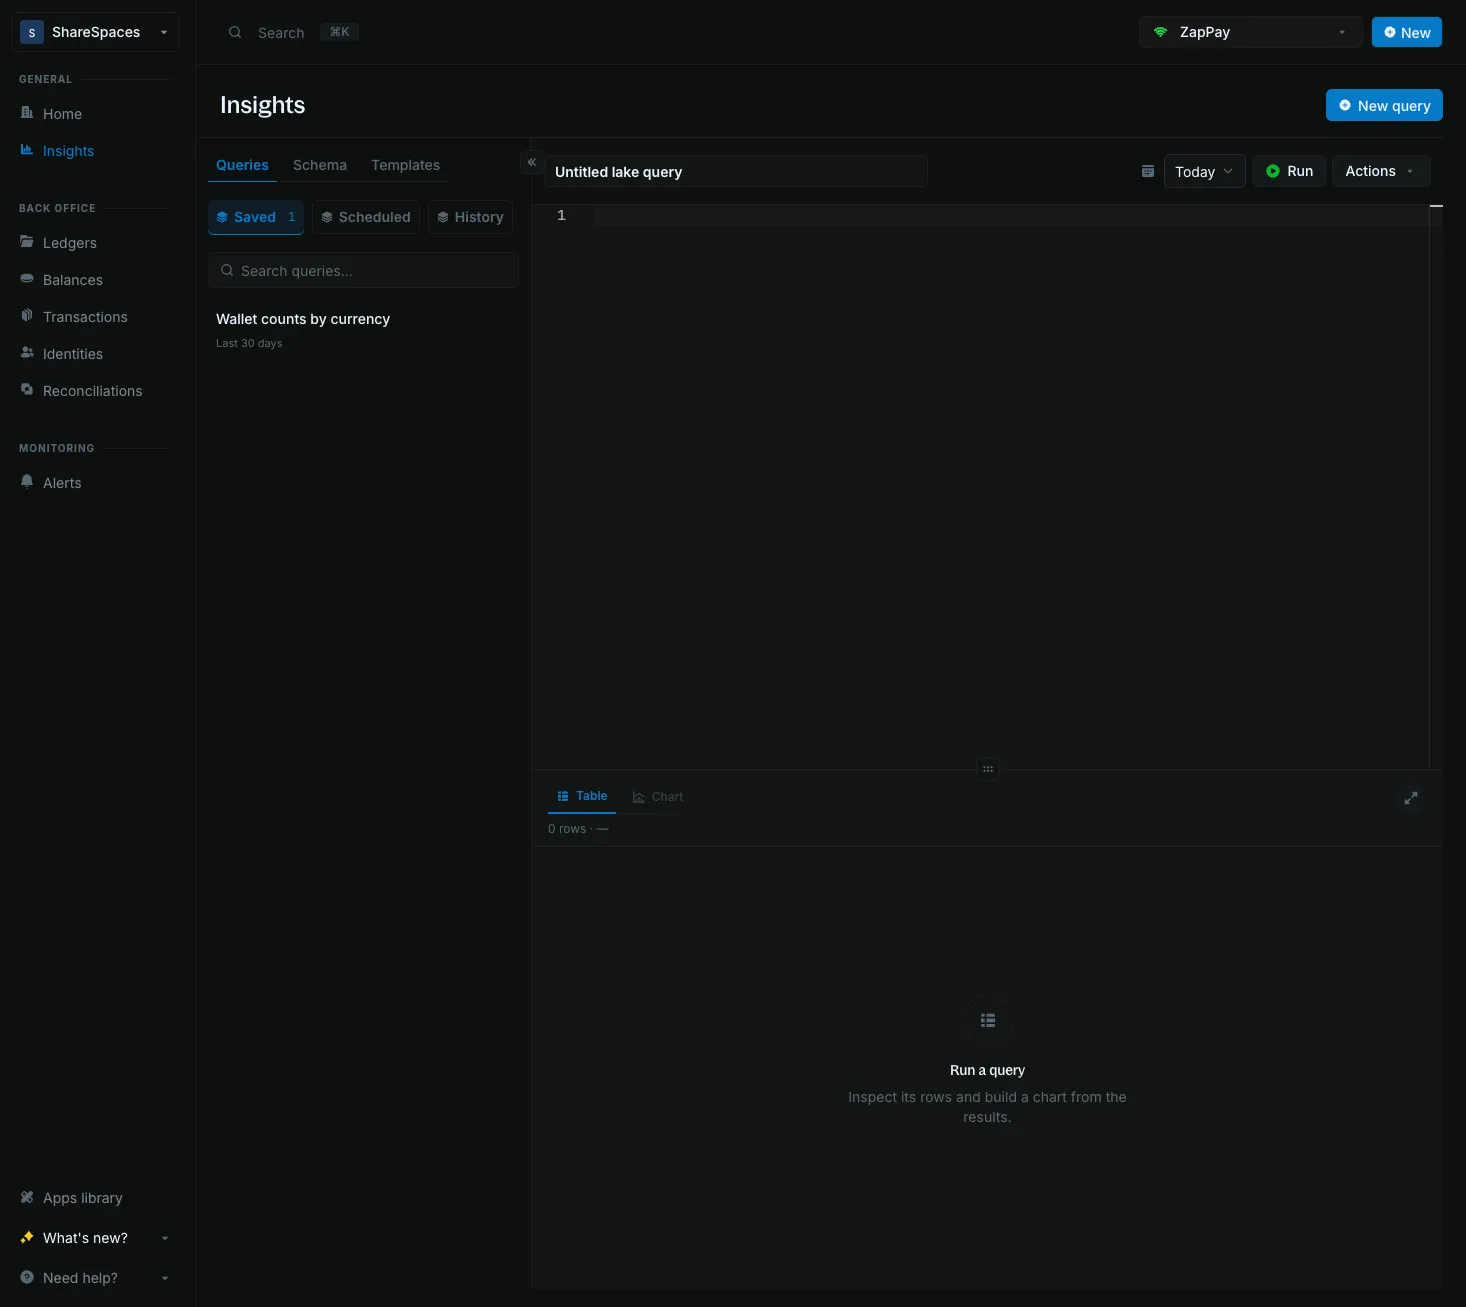
Task: Click the ZapPay status wifi icon
Action: pos(1161,32)
